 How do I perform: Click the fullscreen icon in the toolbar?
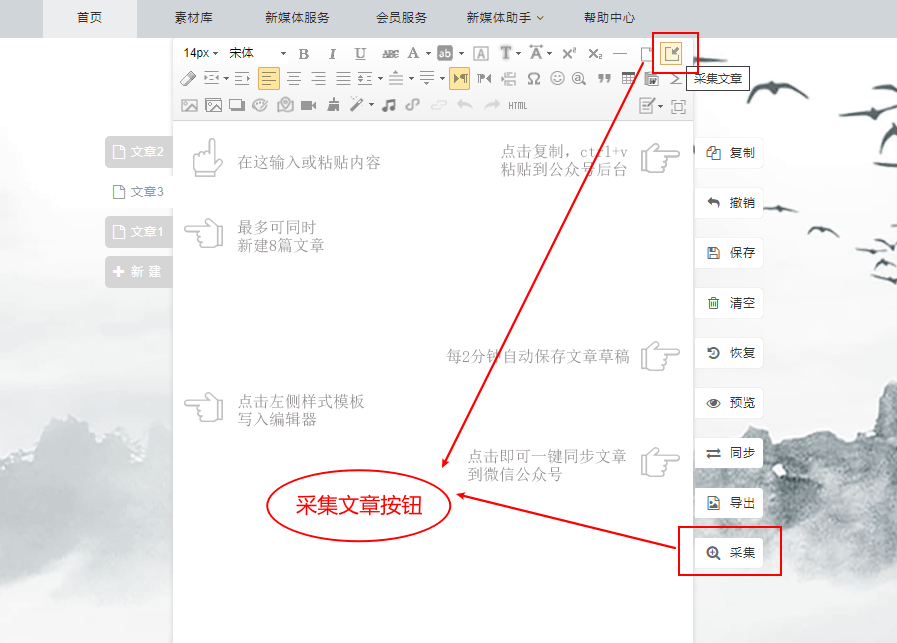pos(678,106)
